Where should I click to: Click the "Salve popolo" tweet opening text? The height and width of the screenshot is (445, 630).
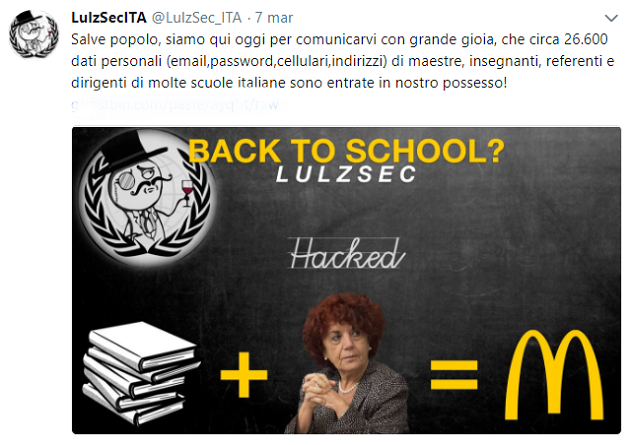click(x=116, y=39)
